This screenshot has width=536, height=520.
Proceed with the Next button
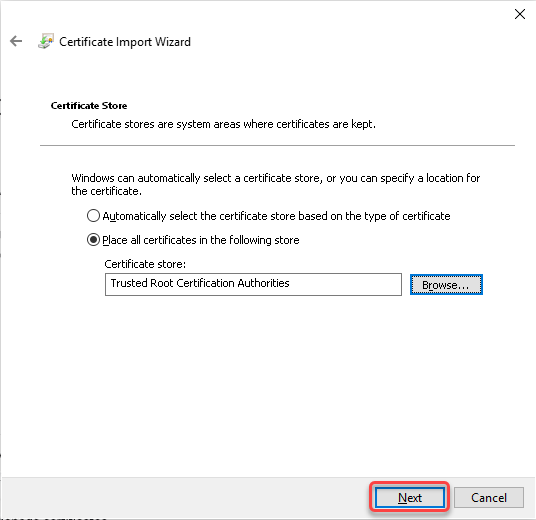410,497
